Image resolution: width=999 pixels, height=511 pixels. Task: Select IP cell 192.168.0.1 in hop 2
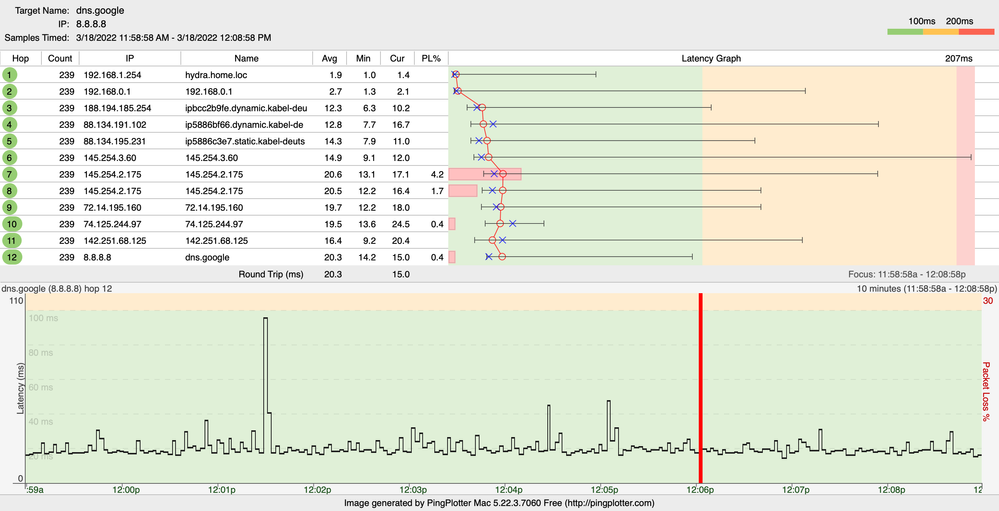[x=107, y=92]
